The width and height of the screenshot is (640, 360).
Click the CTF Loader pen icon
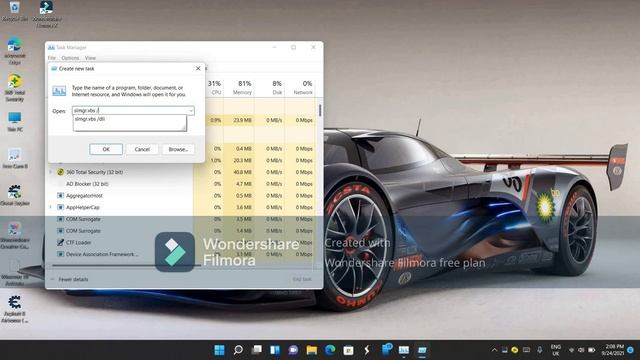[60, 242]
